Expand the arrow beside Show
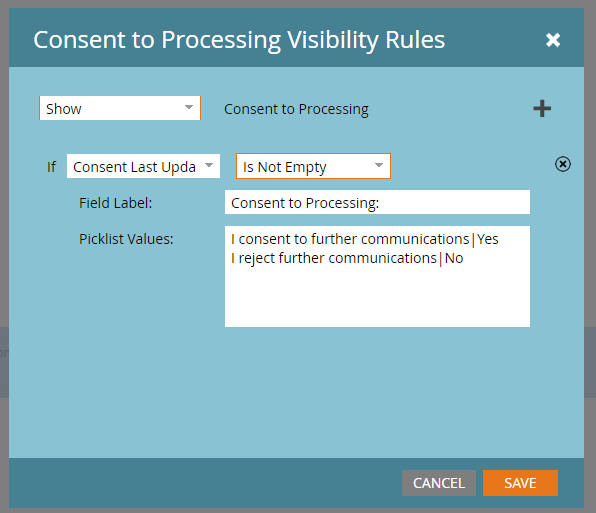 (189, 108)
